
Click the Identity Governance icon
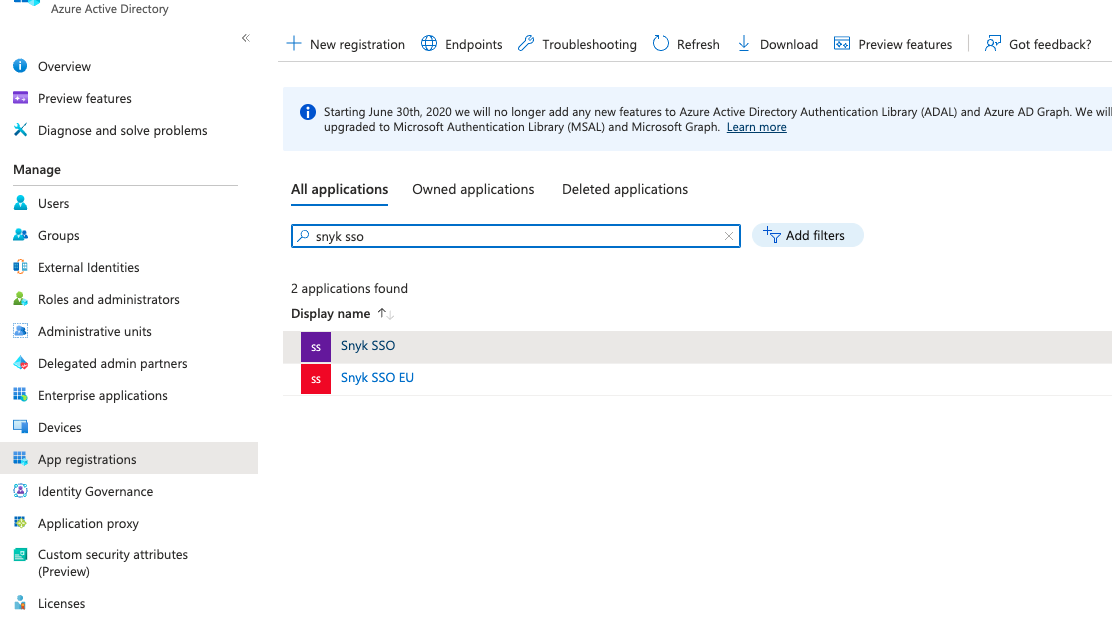[21, 491]
